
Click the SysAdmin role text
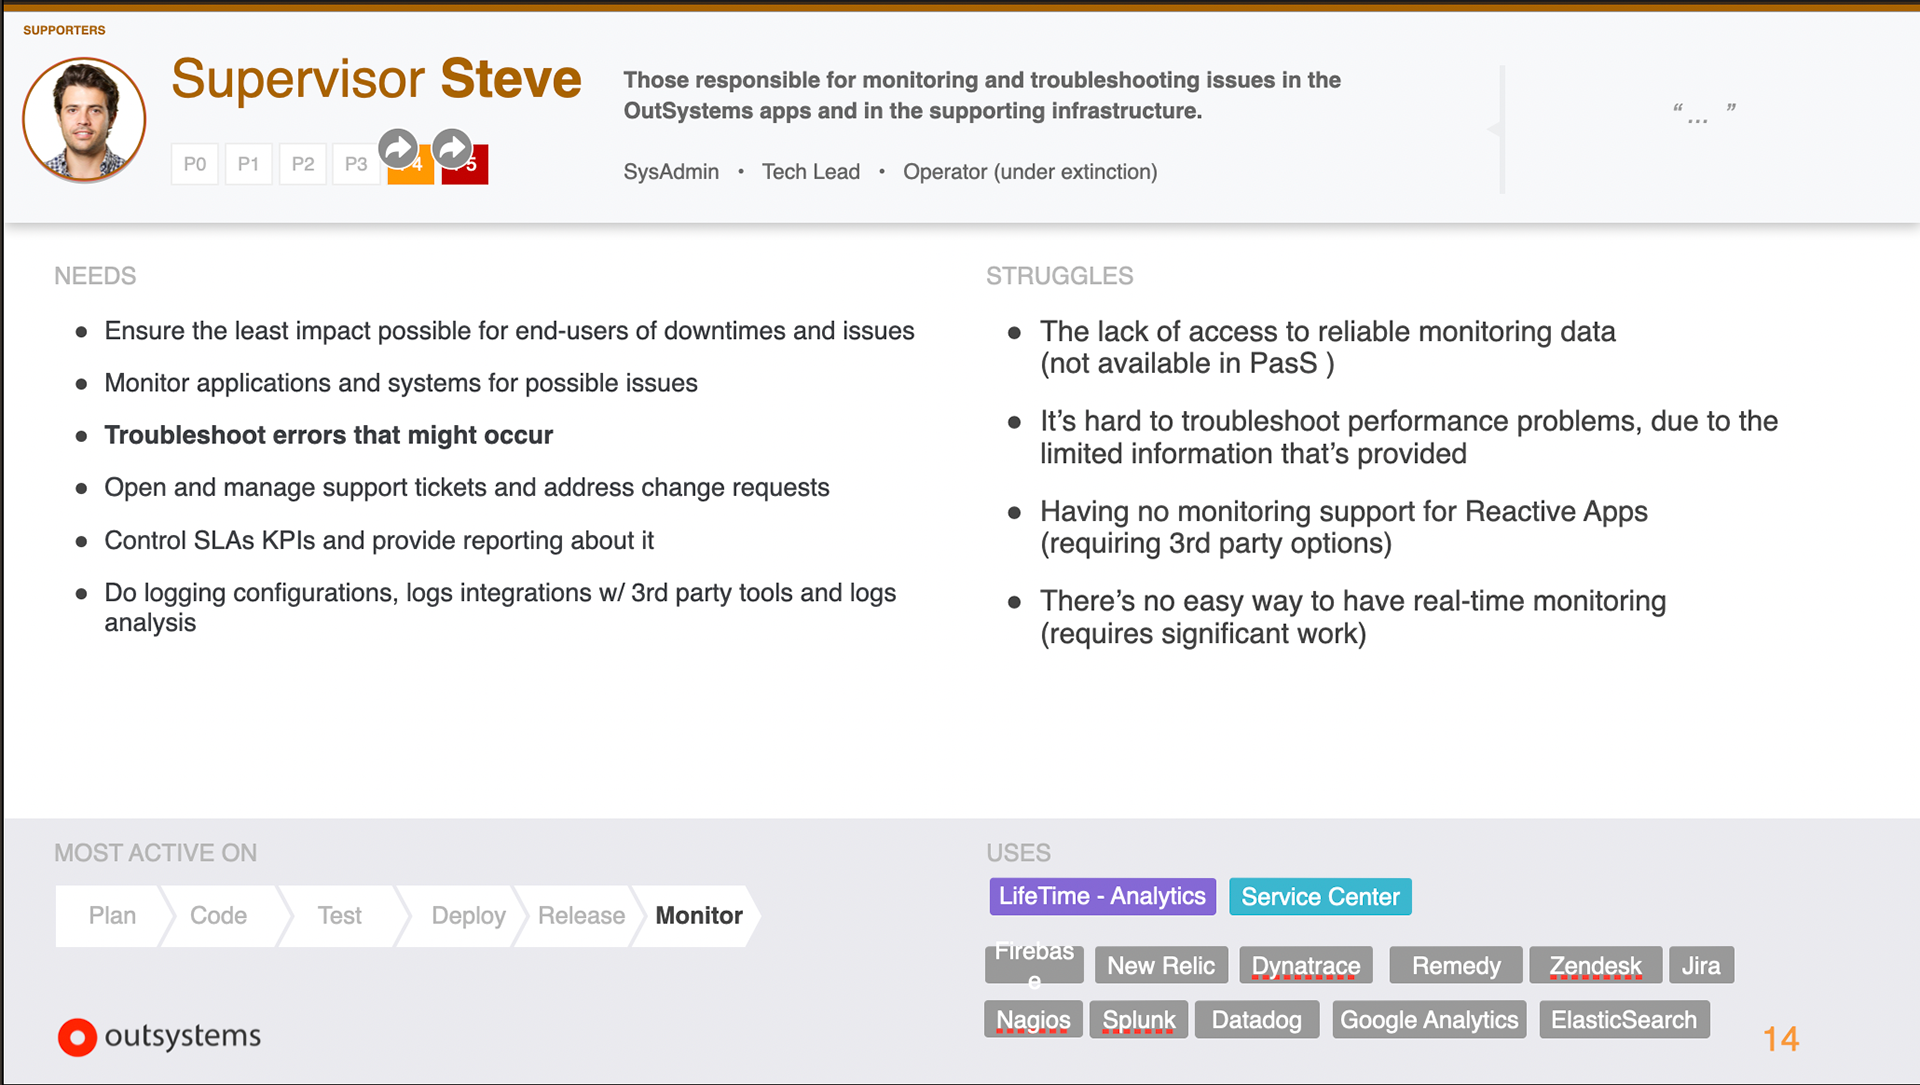pyautogui.click(x=671, y=172)
